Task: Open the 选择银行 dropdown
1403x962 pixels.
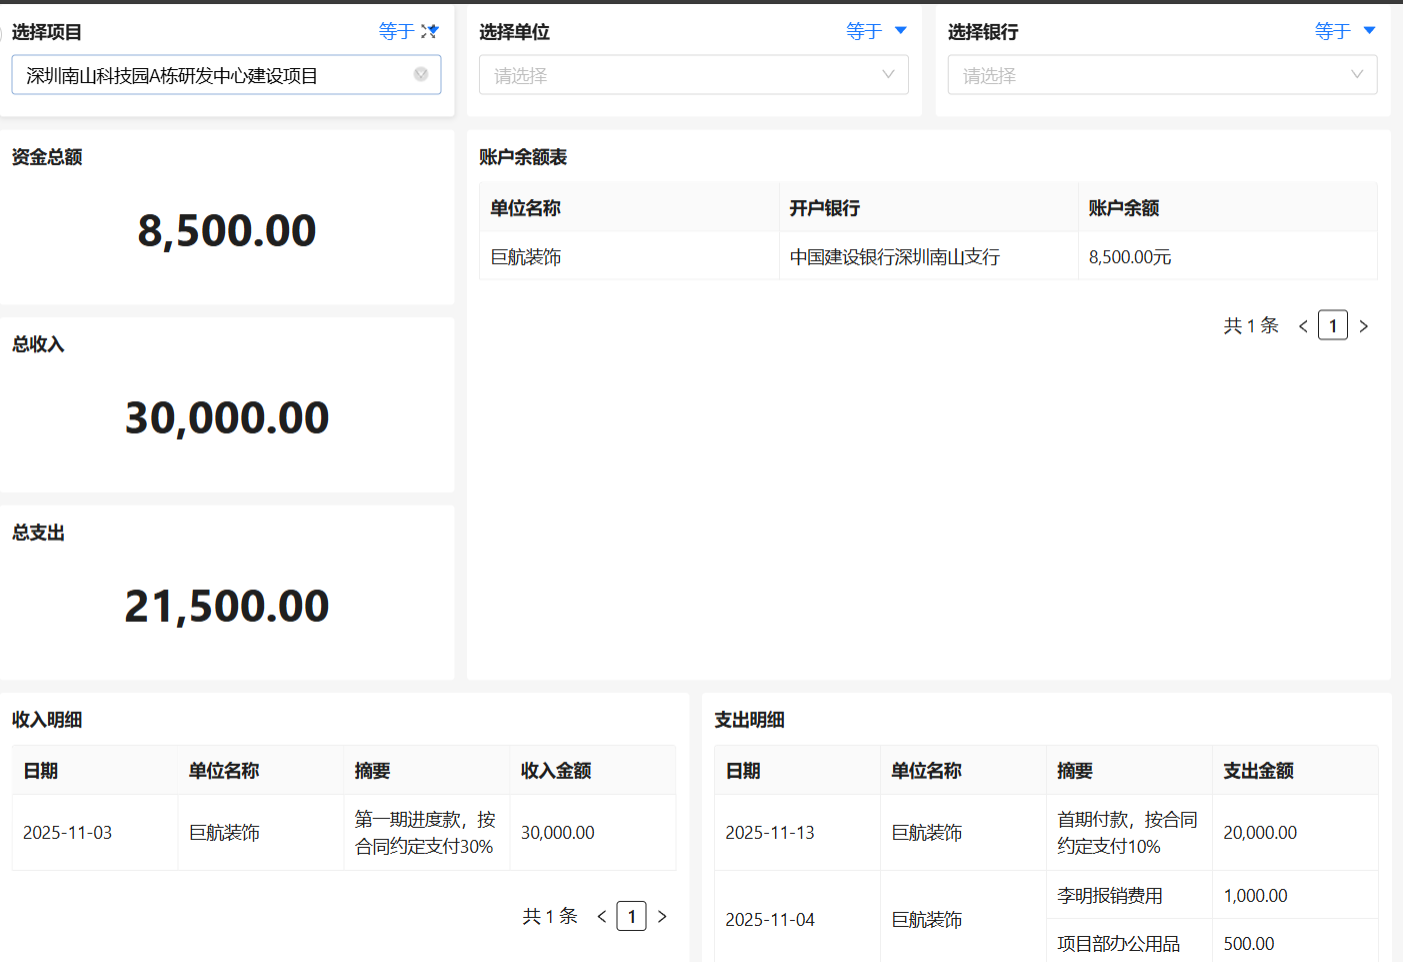Action: 1162,75
